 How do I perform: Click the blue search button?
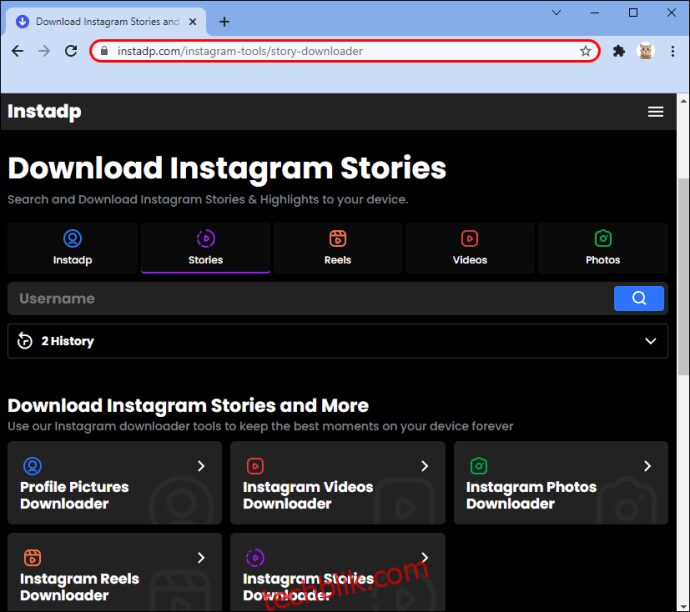(x=639, y=298)
